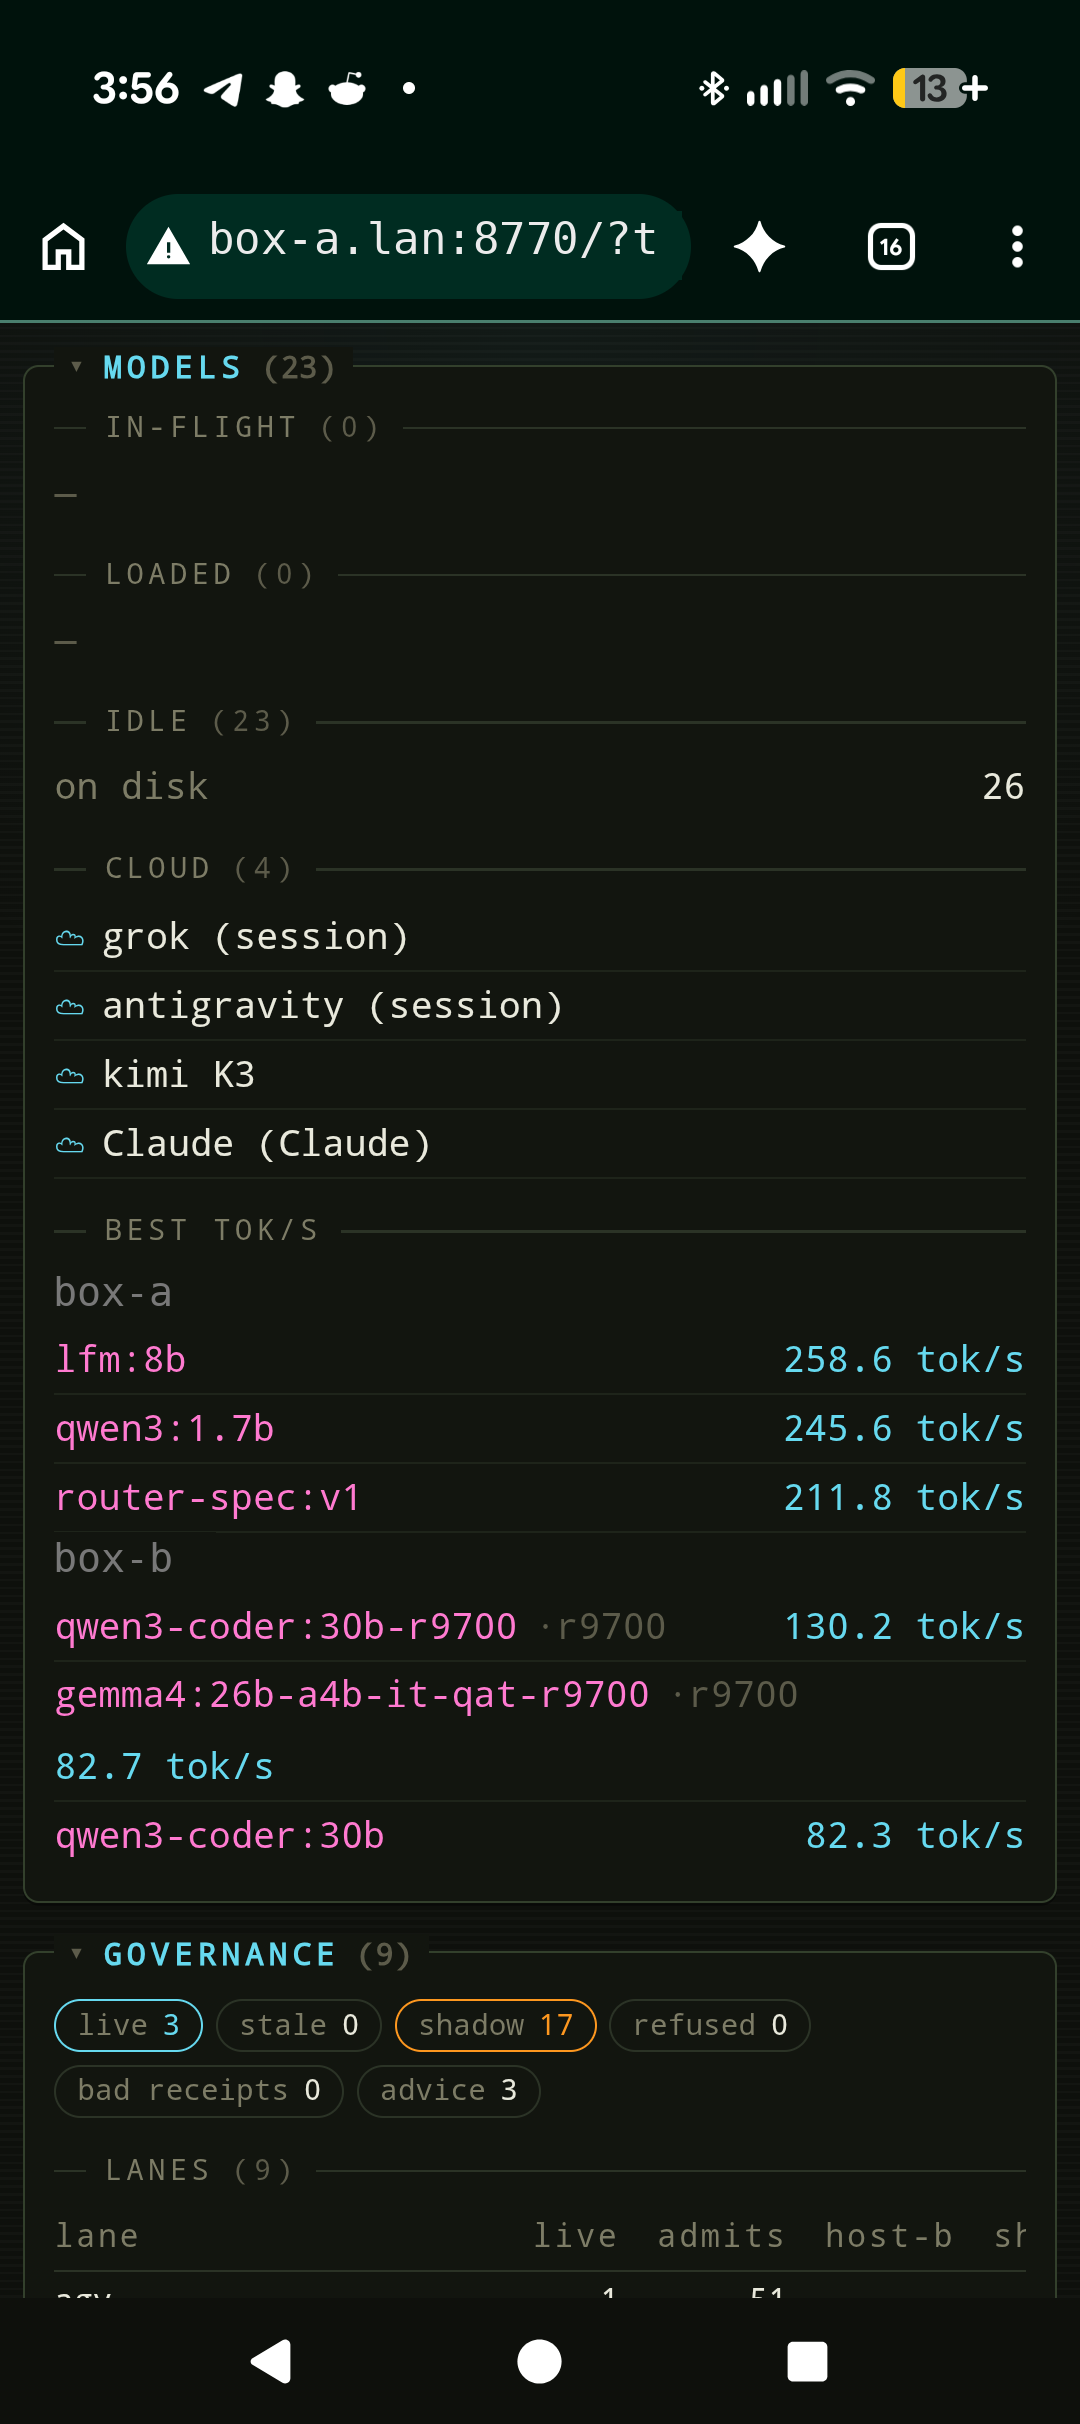Viewport: 1080px width, 2424px height.
Task: Toggle the bad receipts 0 pill
Action: click(x=199, y=2090)
